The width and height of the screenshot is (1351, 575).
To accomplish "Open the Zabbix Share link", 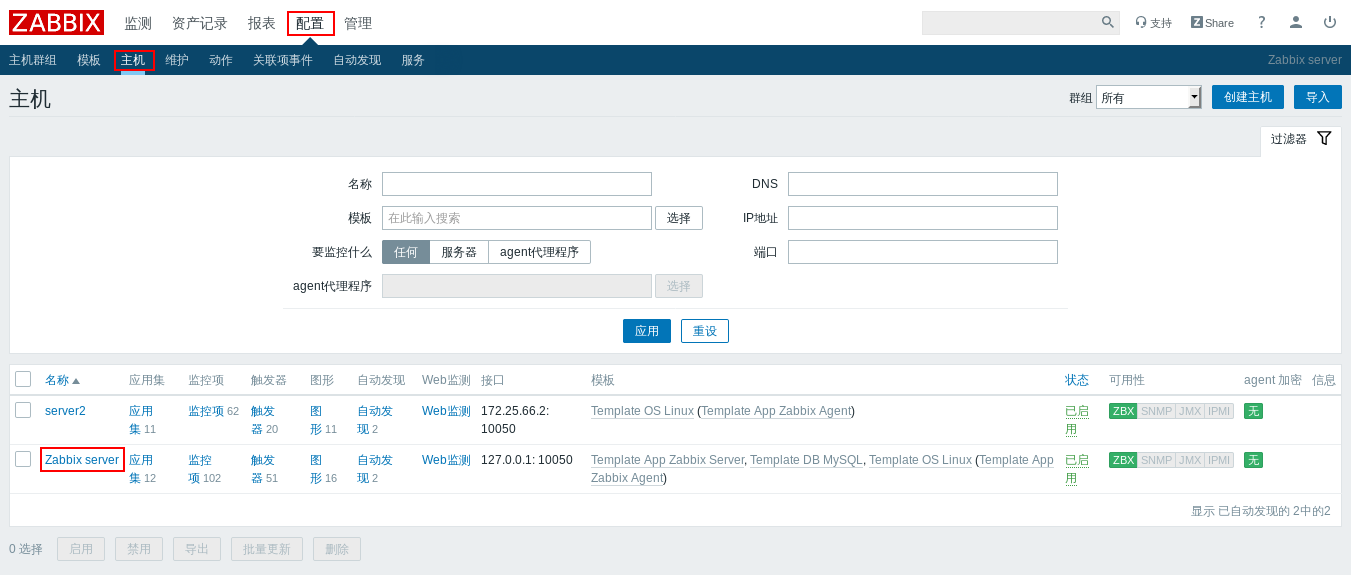I will [1212, 23].
